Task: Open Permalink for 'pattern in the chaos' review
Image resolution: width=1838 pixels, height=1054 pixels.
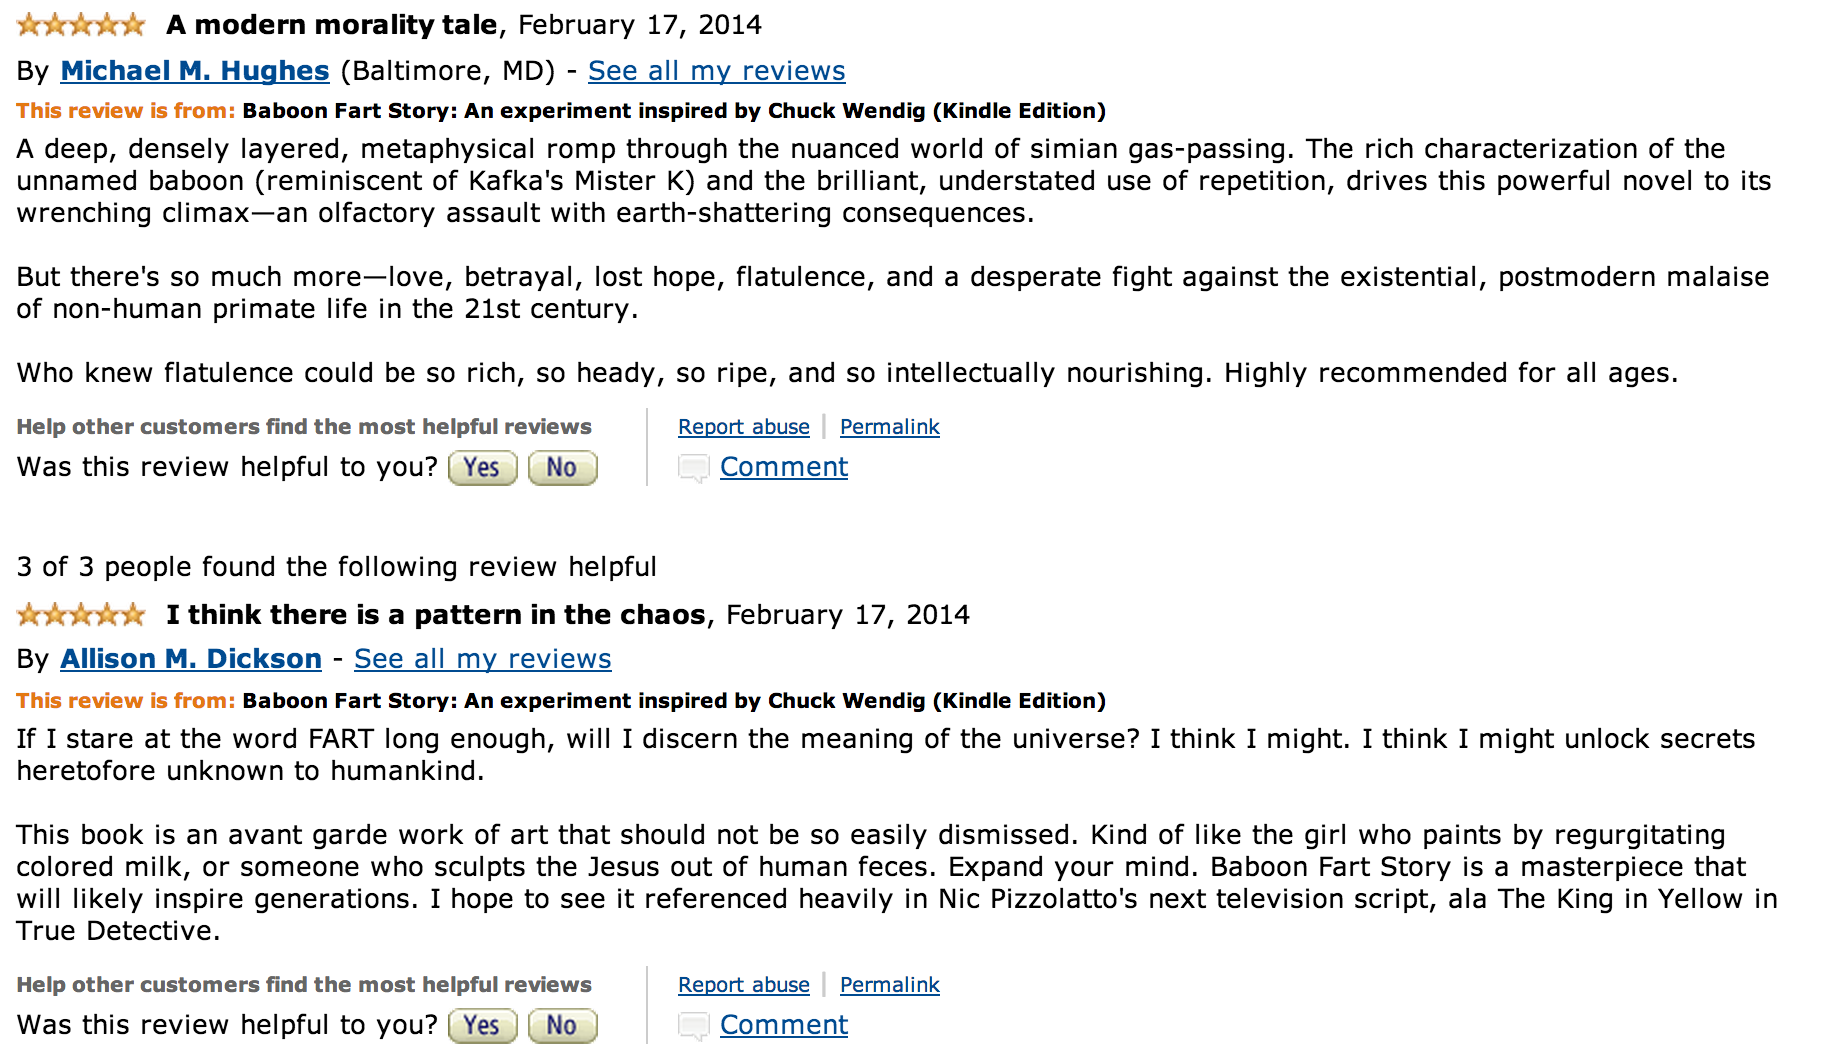Action: (x=889, y=985)
